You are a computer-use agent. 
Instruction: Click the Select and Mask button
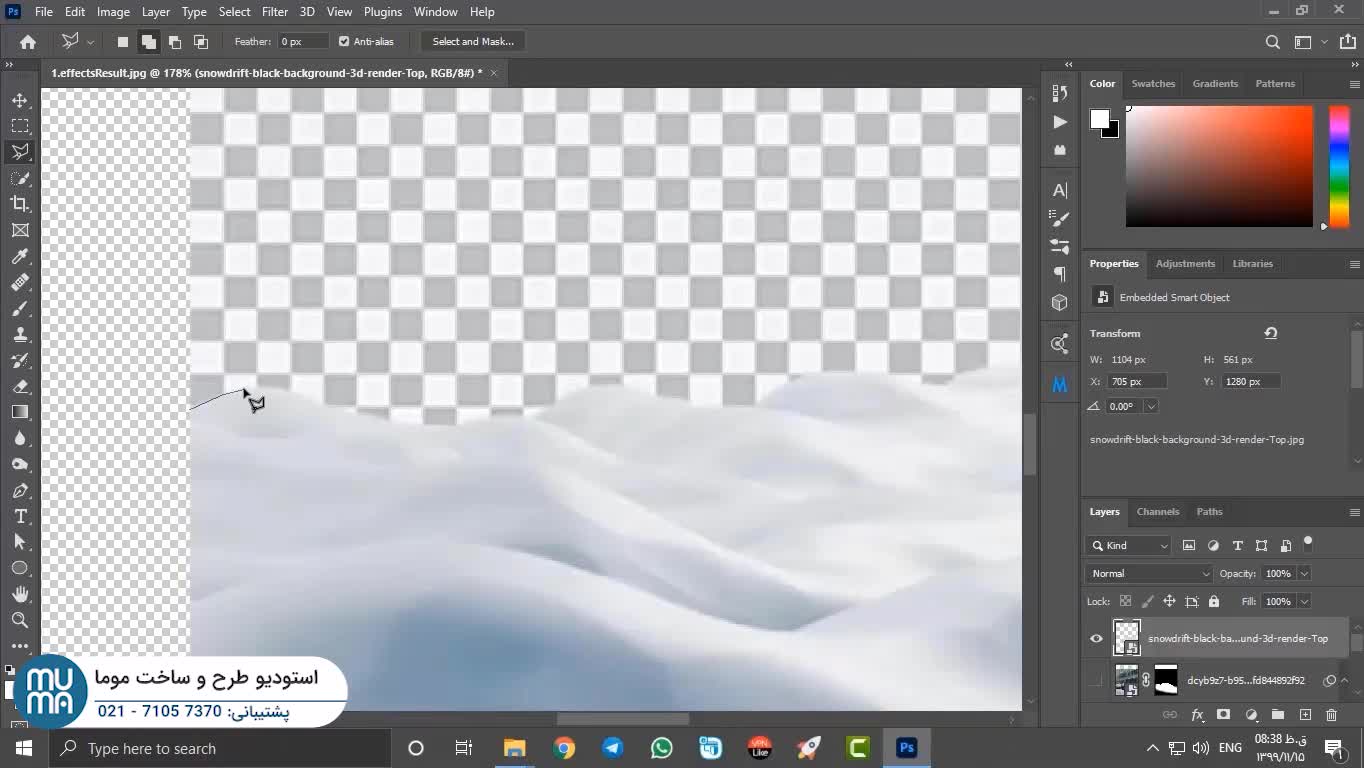(473, 42)
